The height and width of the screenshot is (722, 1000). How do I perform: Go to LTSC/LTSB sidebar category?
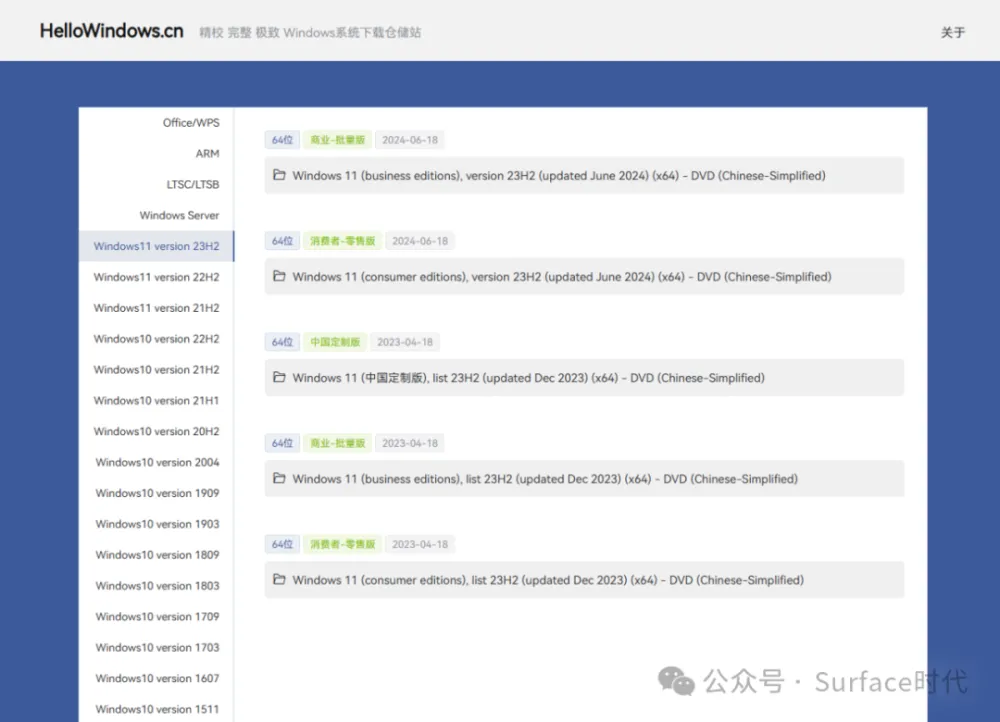193,185
